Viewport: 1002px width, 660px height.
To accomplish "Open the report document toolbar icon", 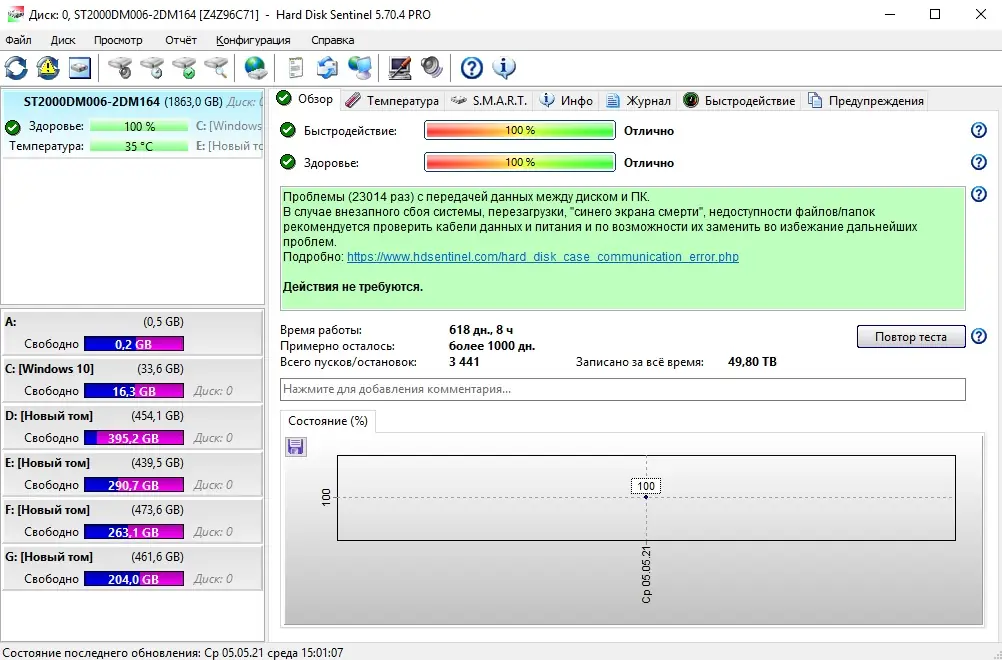I will (294, 68).
